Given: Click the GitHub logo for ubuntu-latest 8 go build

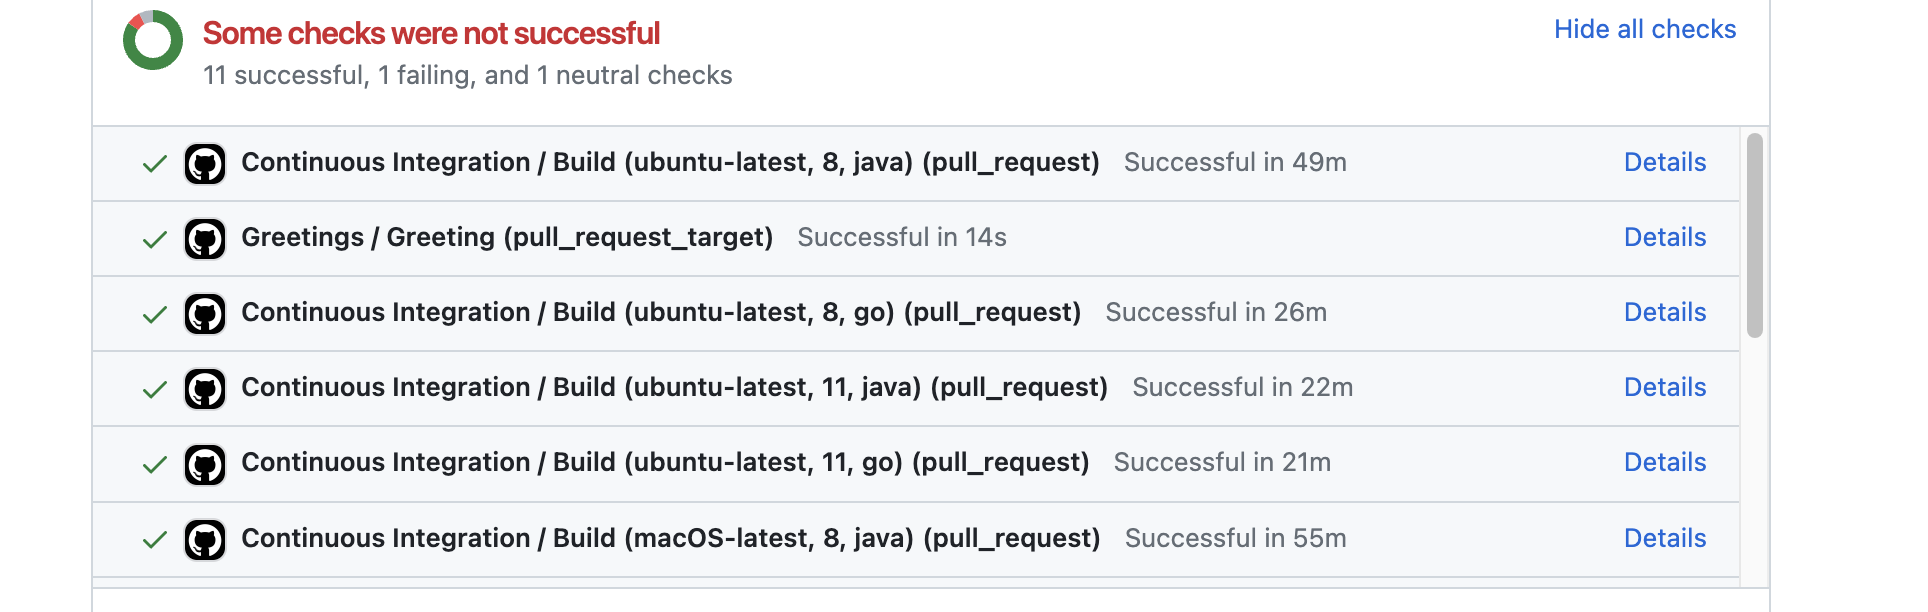Looking at the screenshot, I should pyautogui.click(x=205, y=313).
